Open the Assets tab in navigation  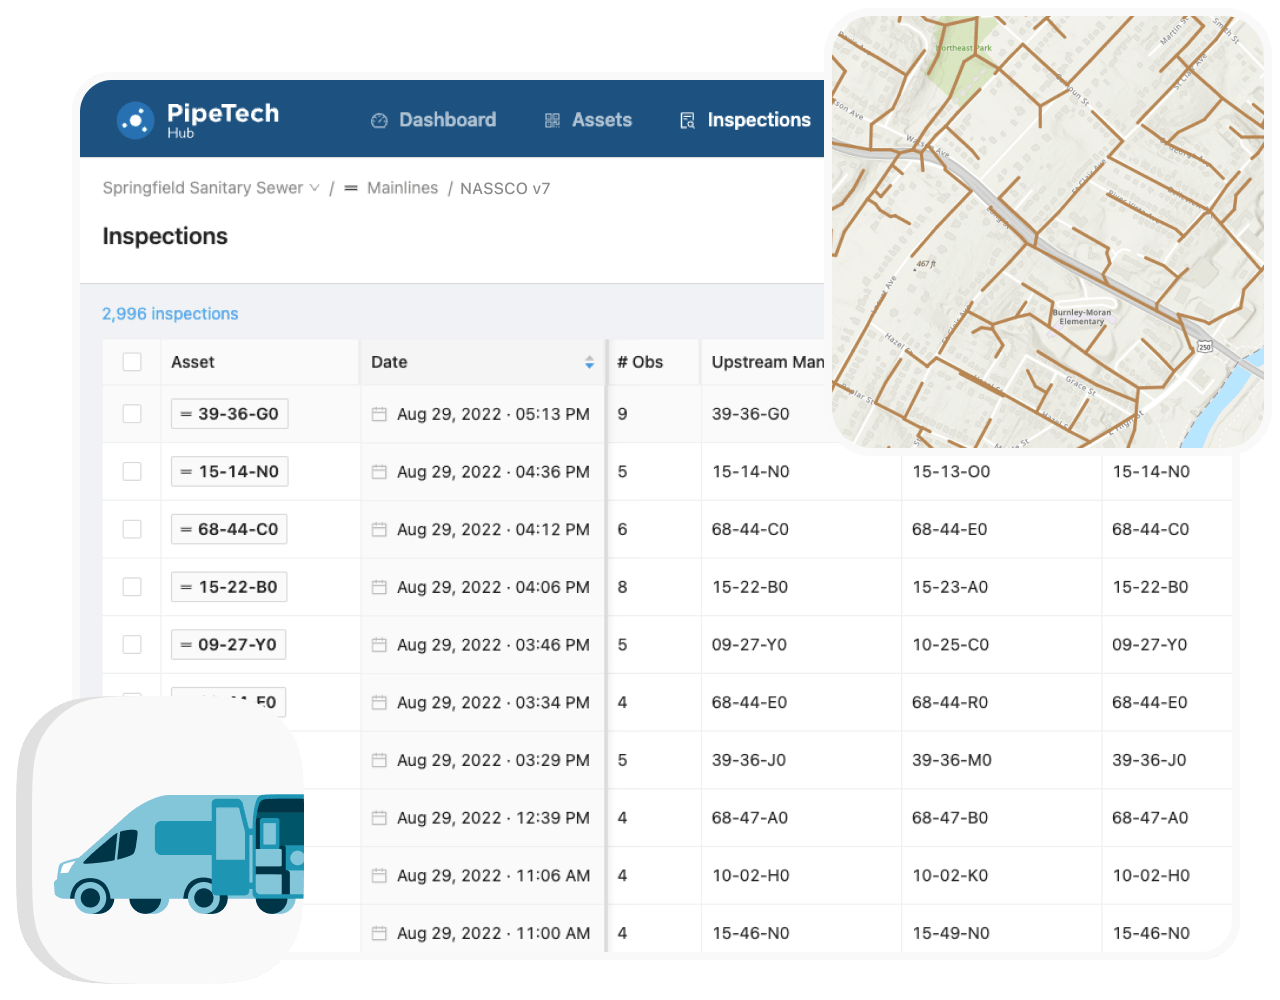(x=601, y=120)
